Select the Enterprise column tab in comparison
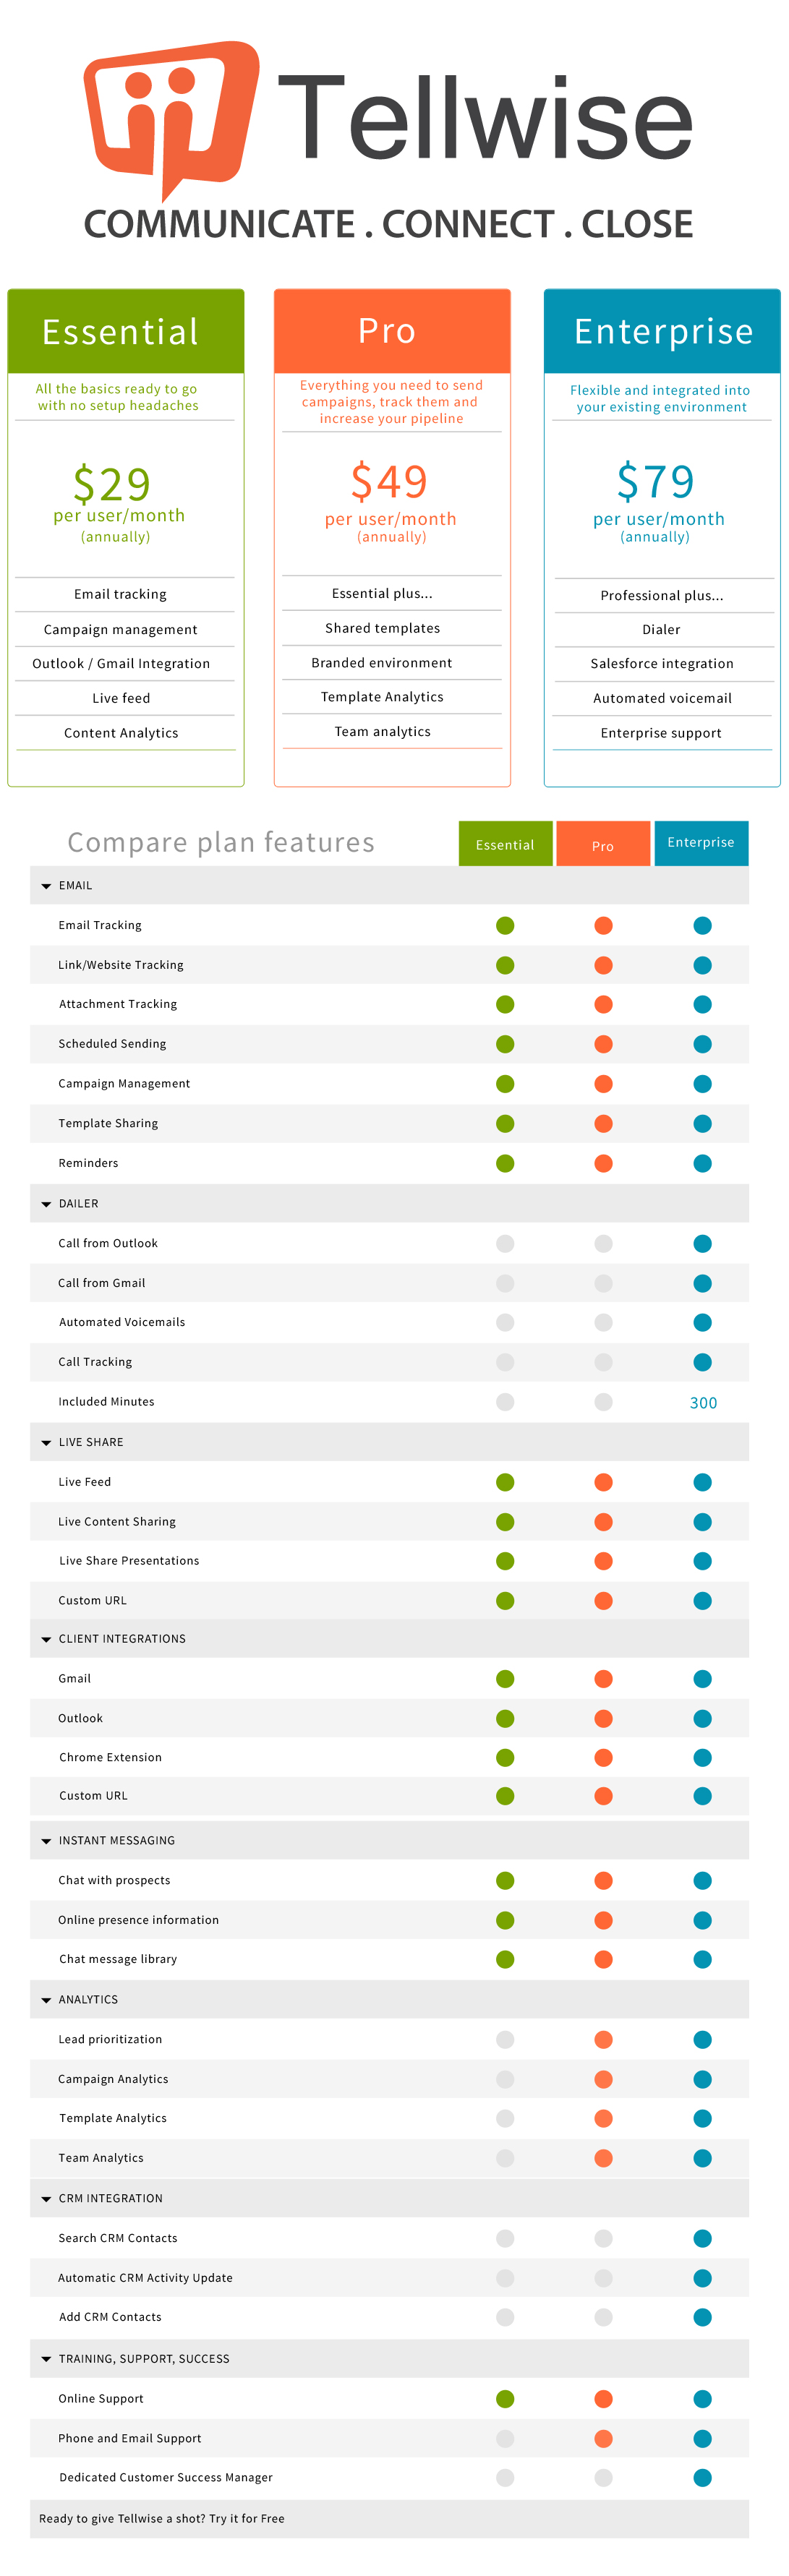This screenshot has height=2576, width=789. [701, 843]
